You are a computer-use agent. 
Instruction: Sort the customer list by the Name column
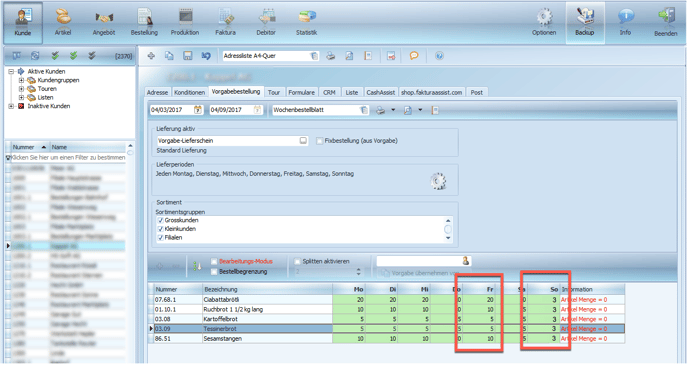point(87,147)
